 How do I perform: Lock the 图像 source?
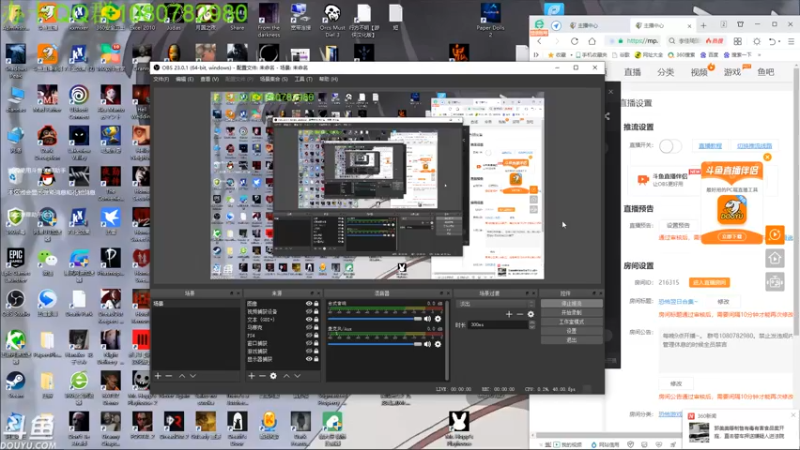(x=316, y=304)
